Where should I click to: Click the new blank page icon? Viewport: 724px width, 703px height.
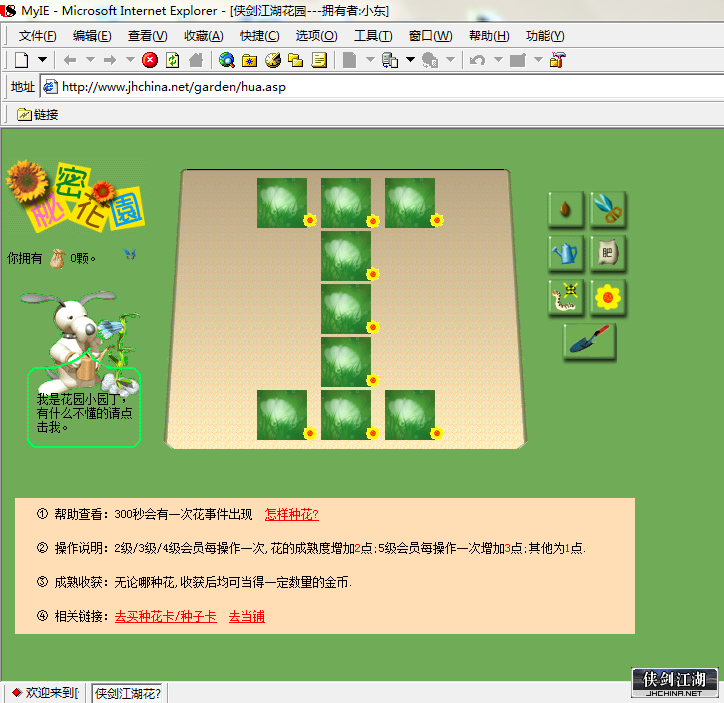22,60
